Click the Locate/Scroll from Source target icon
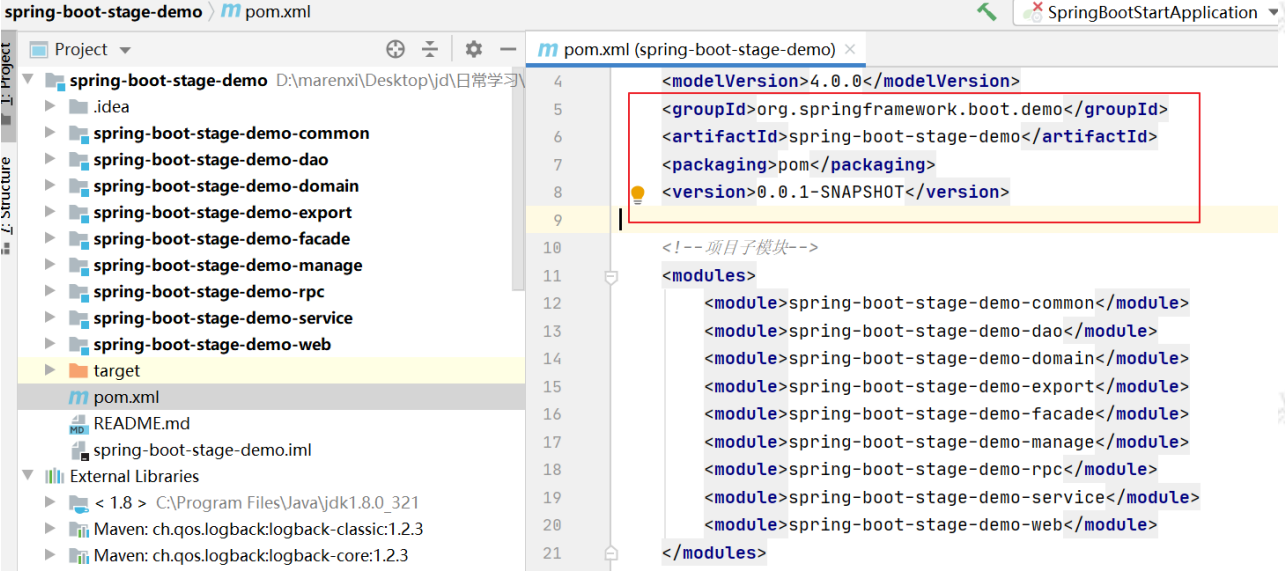 (395, 49)
